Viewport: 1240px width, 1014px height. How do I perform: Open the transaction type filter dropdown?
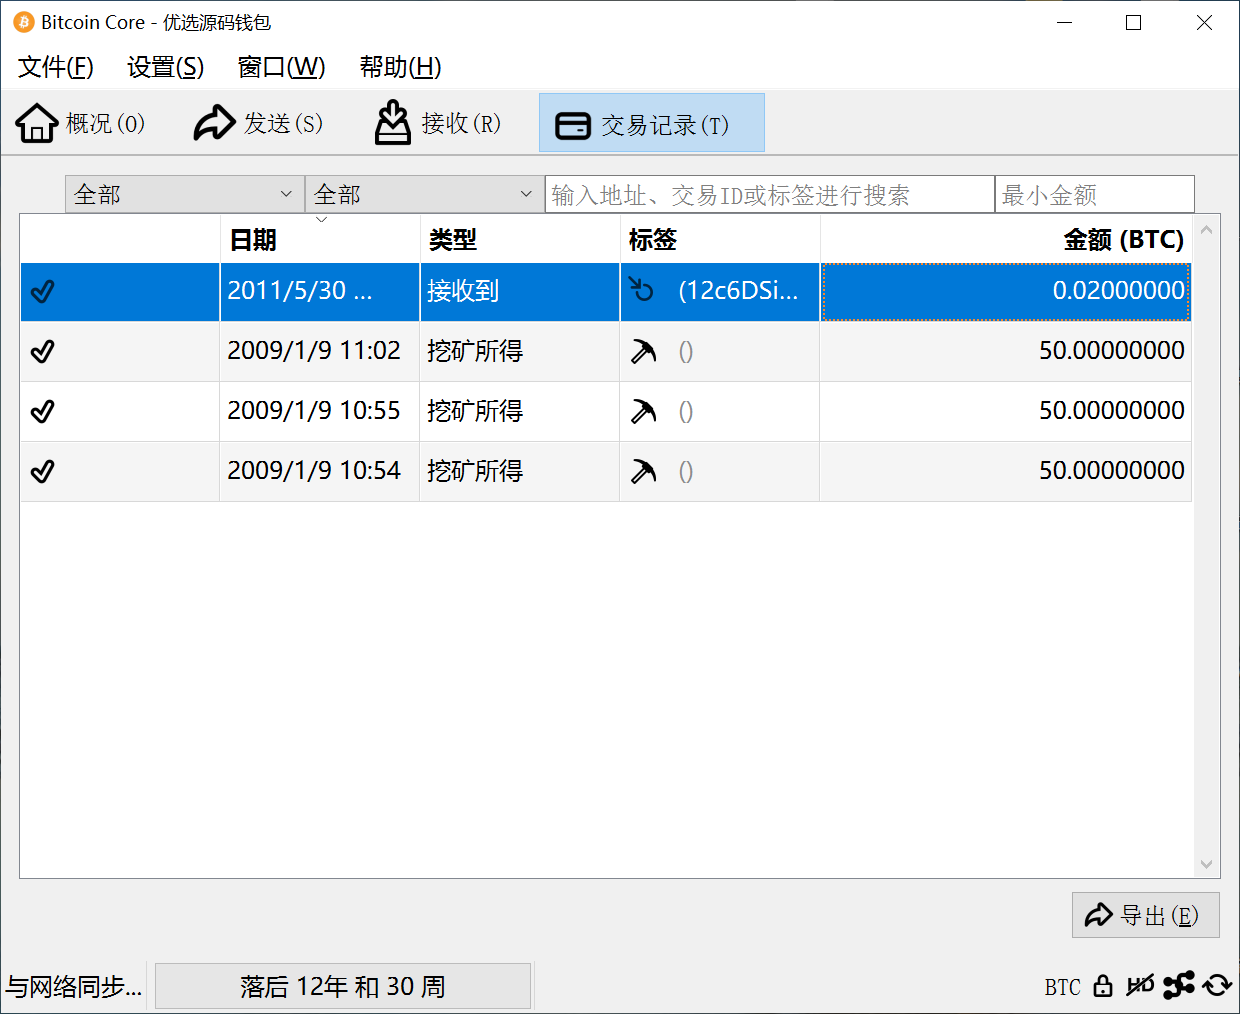[x=425, y=194]
